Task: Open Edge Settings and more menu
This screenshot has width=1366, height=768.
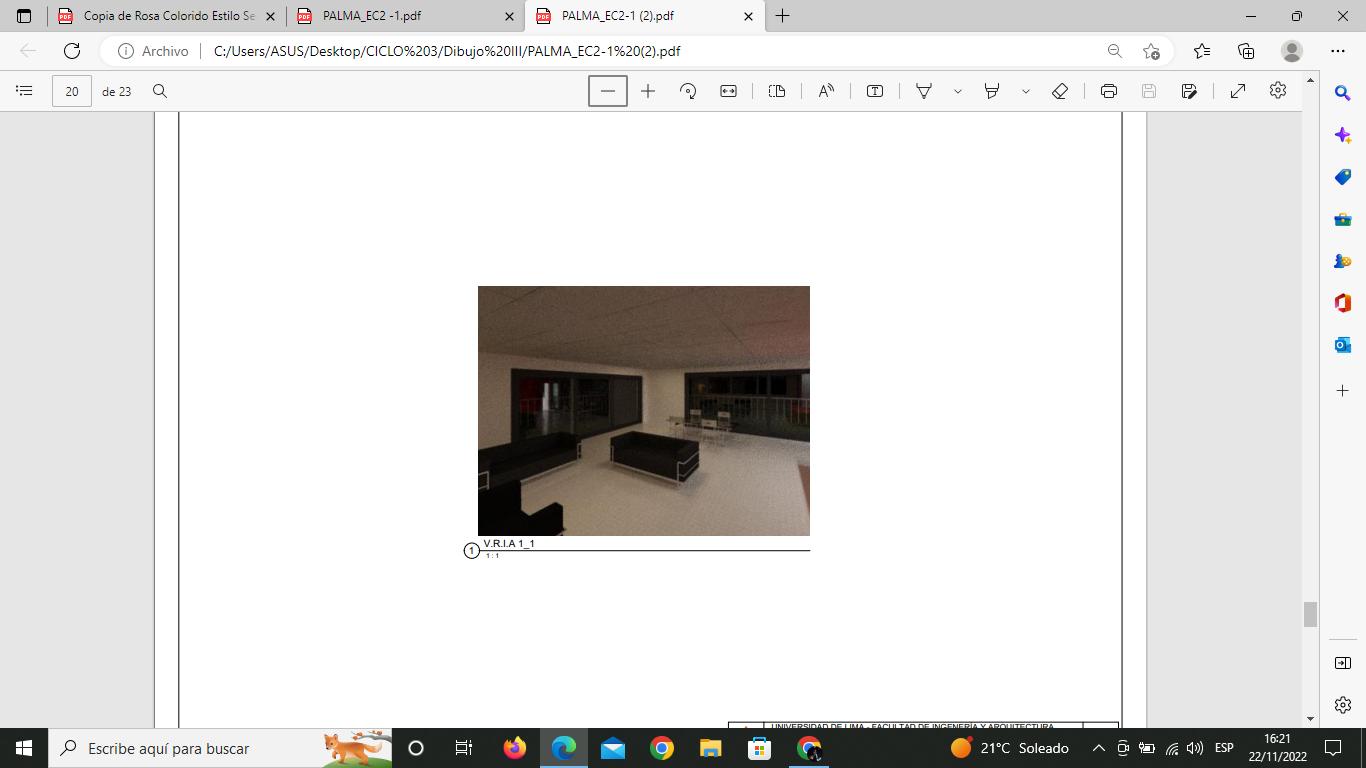Action: tap(1338, 51)
